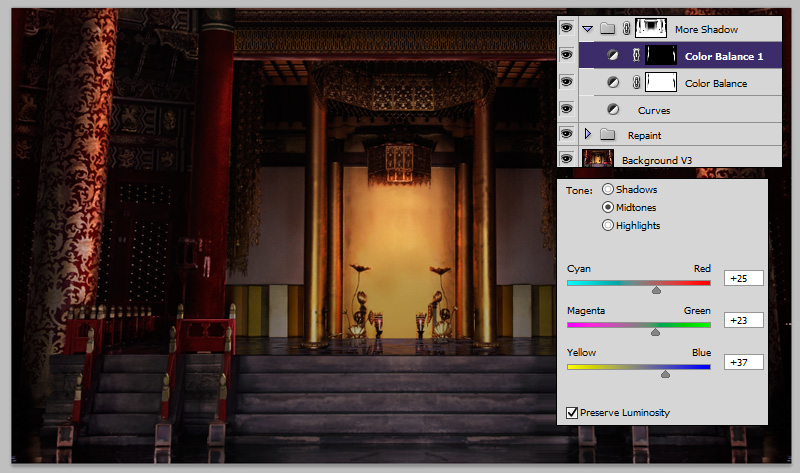Click the Color Balance 1 adjustment icon

click(x=613, y=55)
